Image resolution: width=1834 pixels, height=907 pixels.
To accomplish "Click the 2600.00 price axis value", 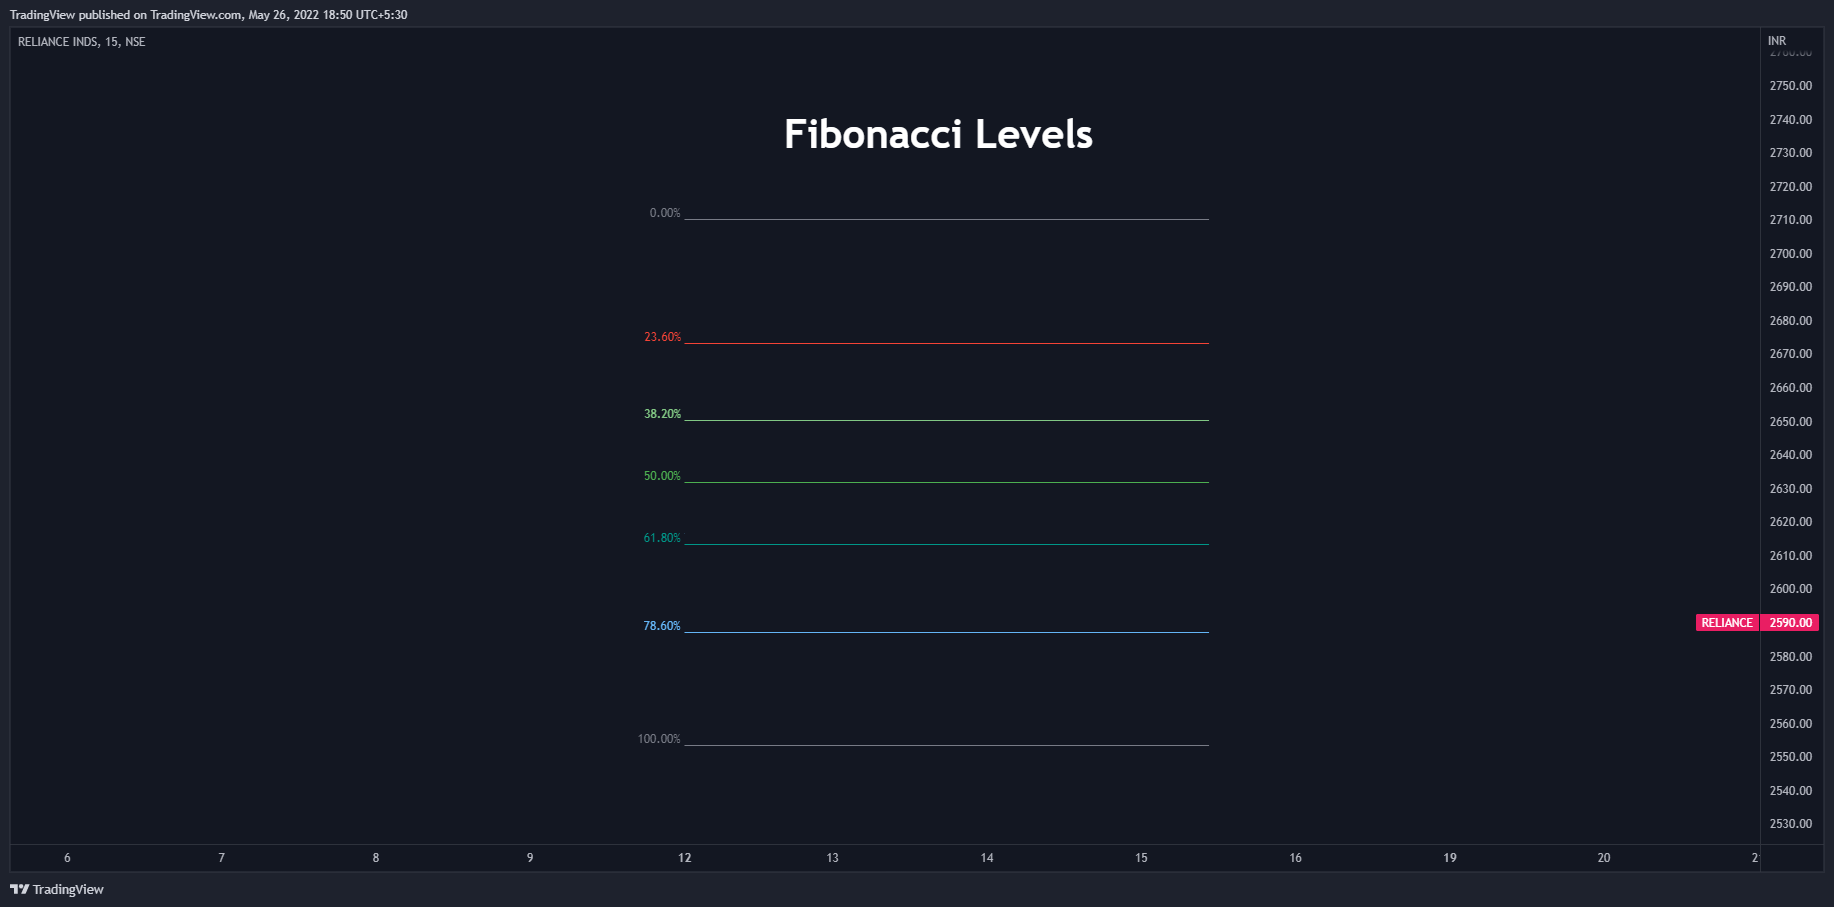I will 1791,589.
